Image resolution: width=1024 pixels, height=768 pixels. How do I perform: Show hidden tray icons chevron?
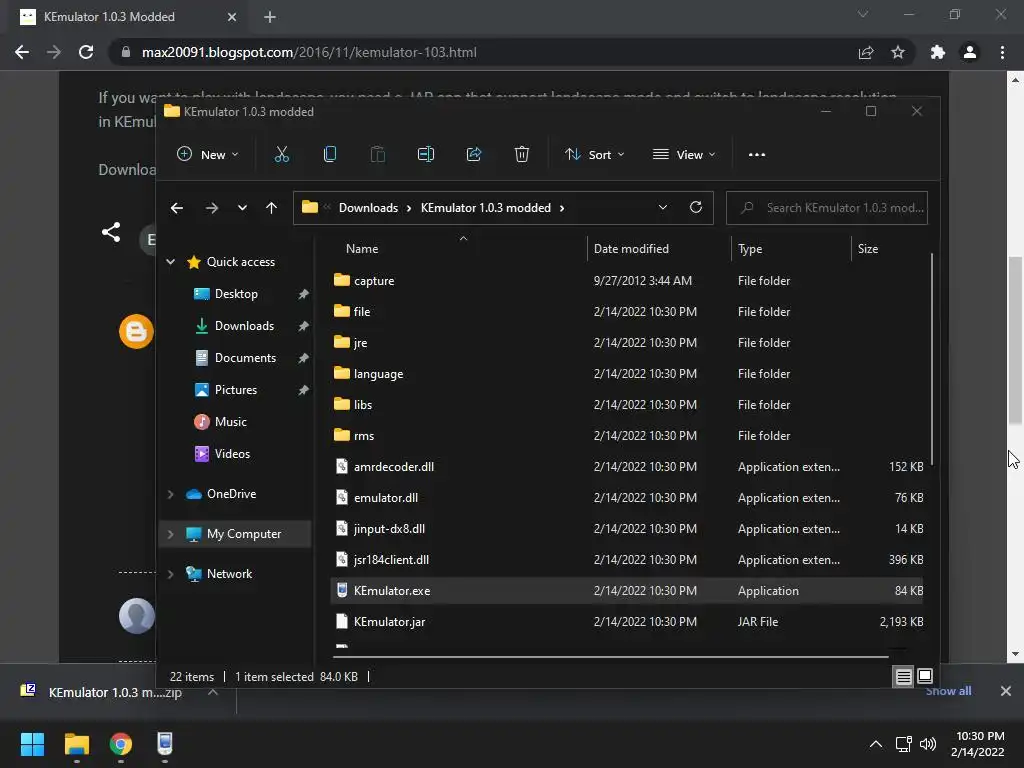pyautogui.click(x=876, y=744)
